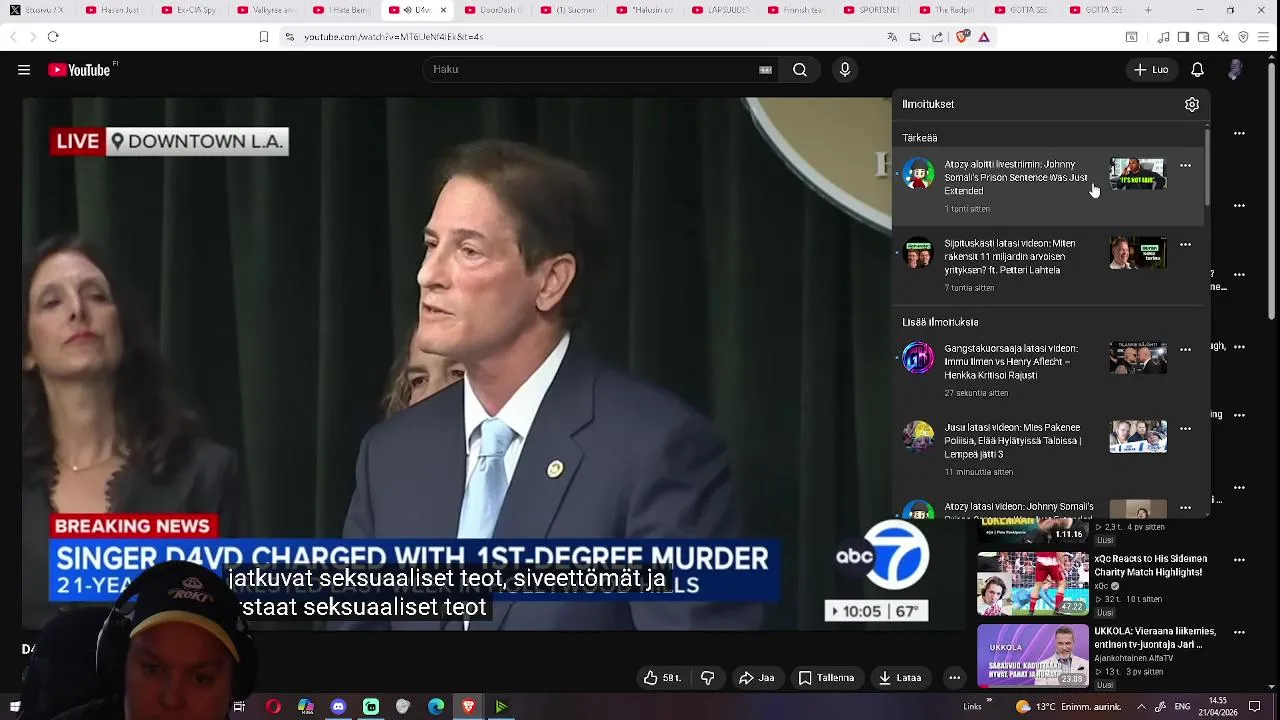1280x720 pixels.
Task: Start voice search with the microphone icon
Action: 845,70
